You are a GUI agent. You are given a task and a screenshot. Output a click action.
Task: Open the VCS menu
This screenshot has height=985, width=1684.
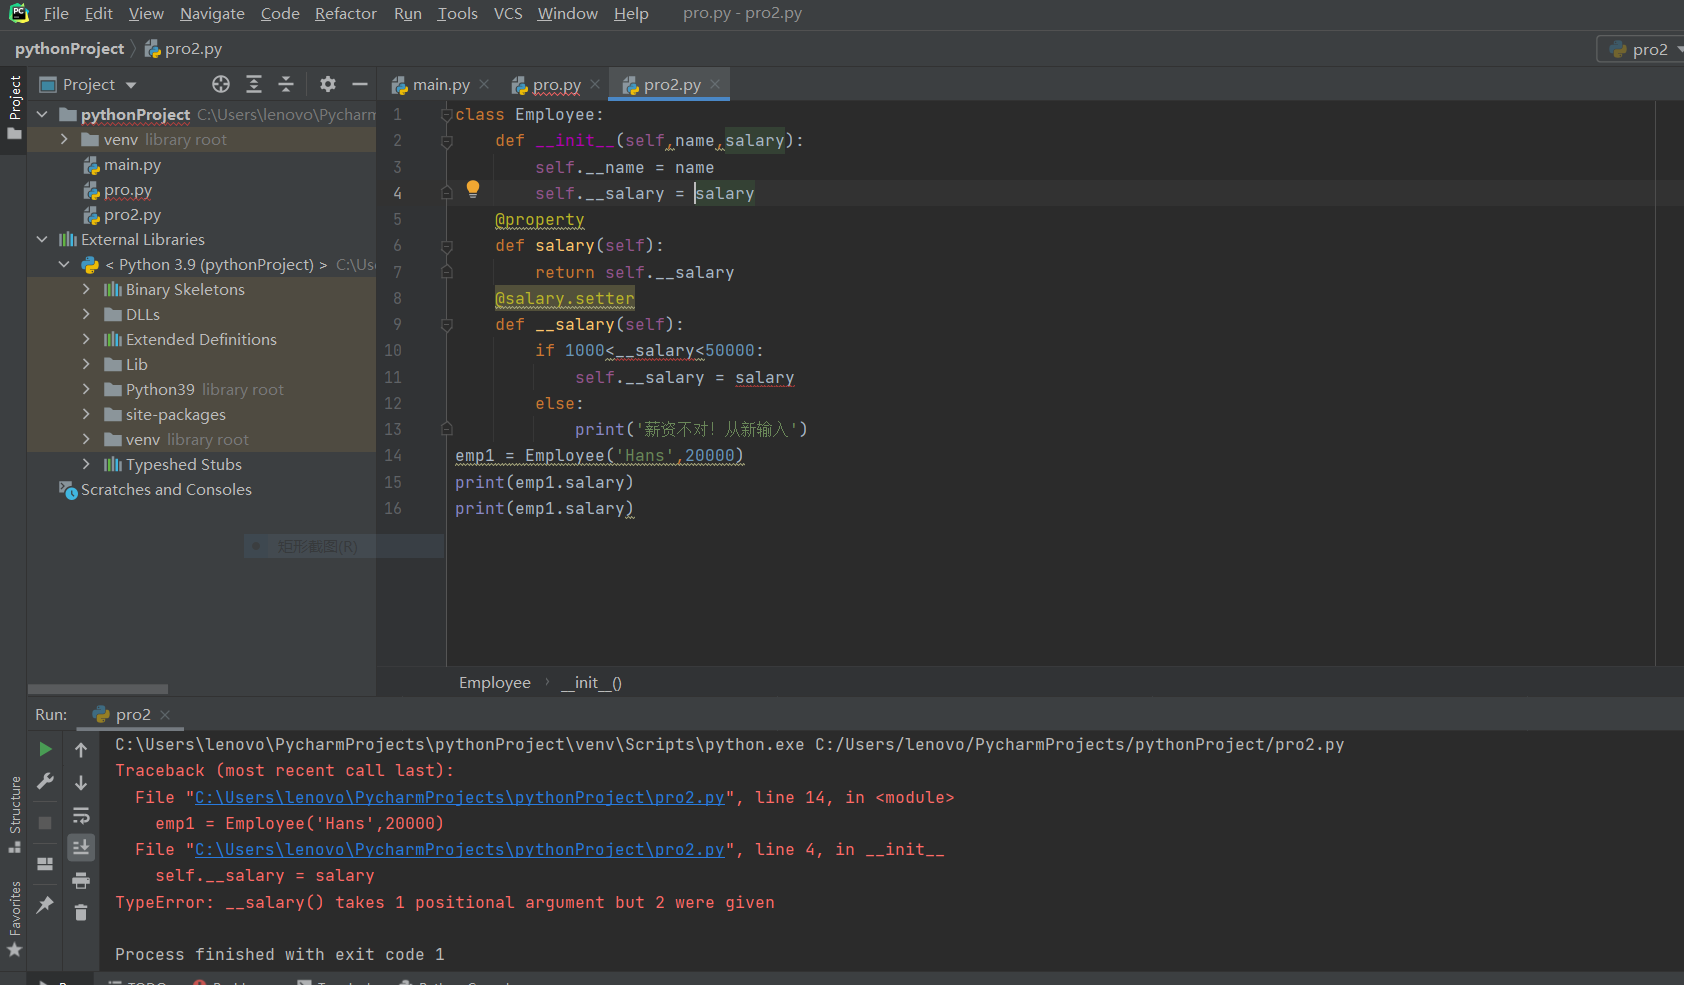(x=508, y=13)
